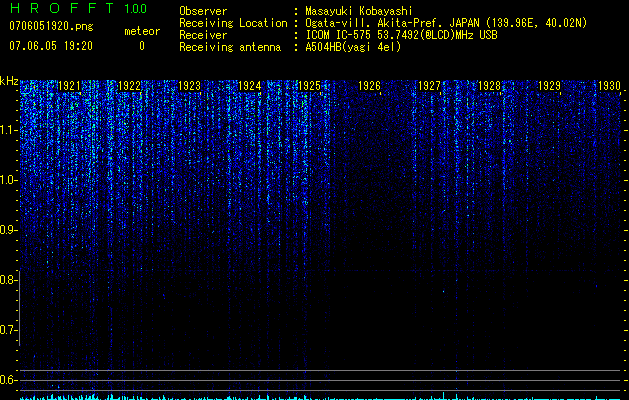This screenshot has height=400, width=629.
Task: Click the 1927 time marker
Action: click(x=429, y=86)
